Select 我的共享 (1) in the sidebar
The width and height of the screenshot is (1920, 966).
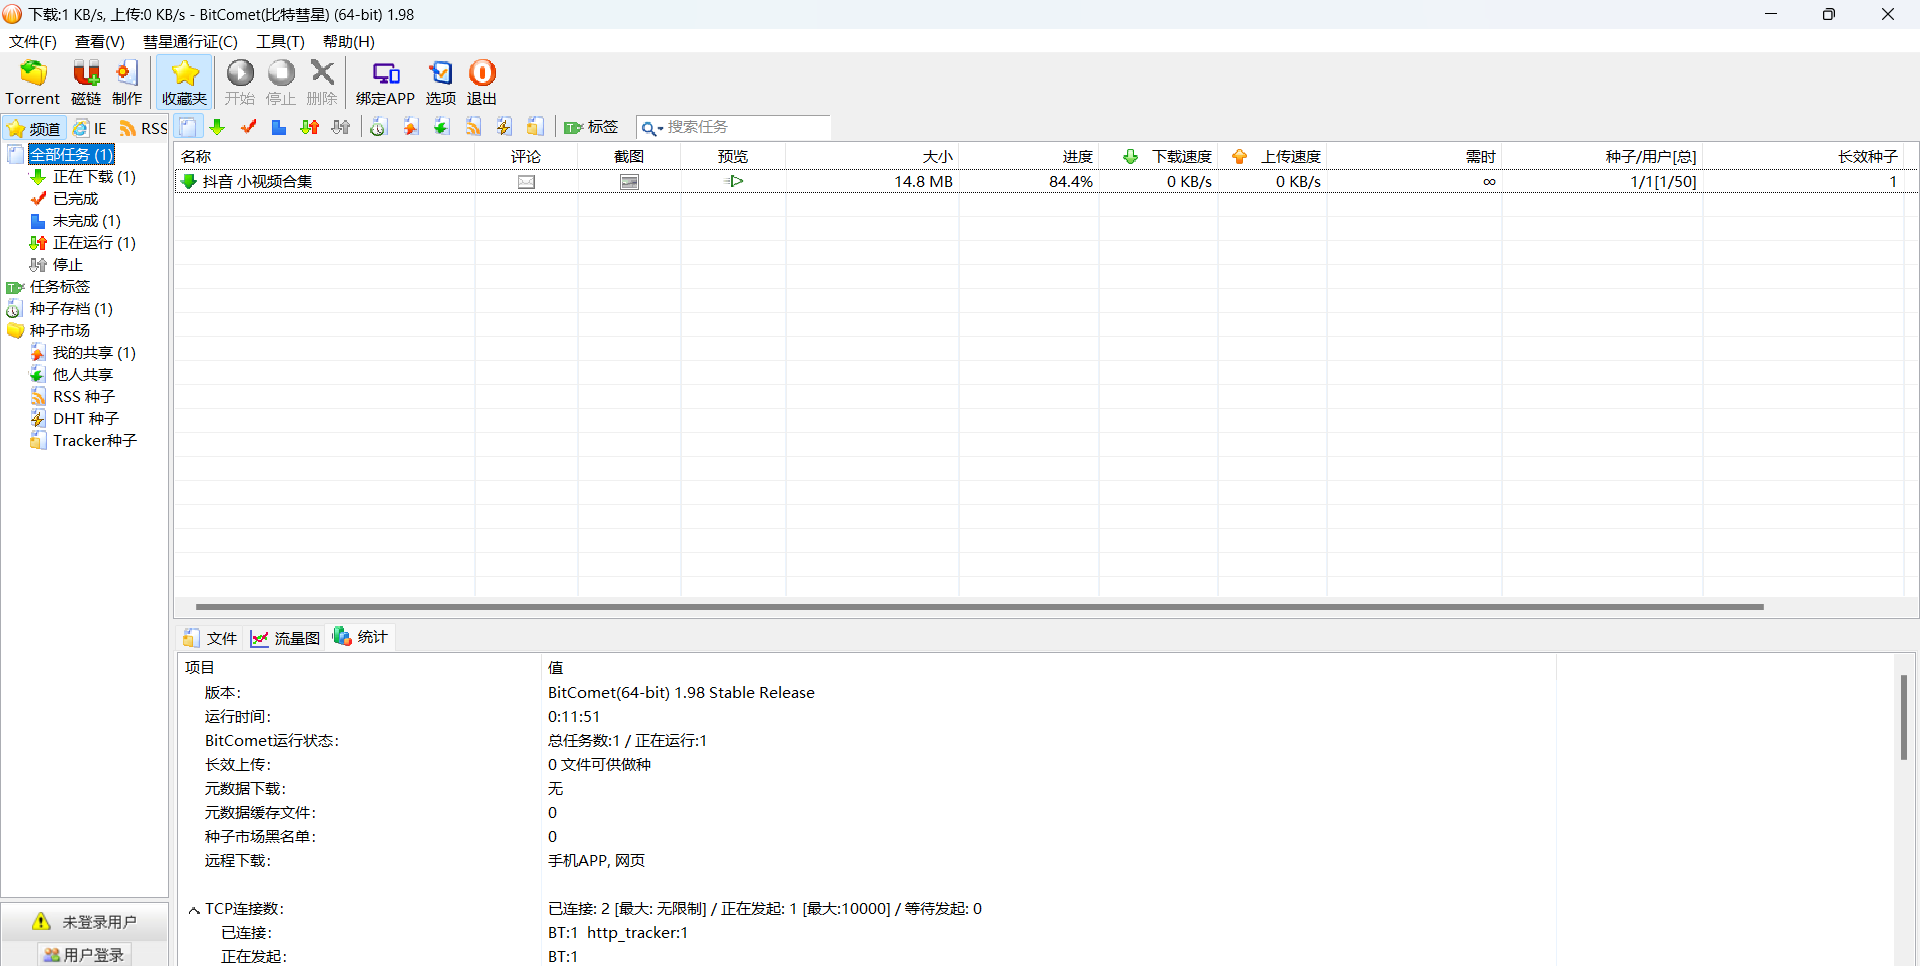pyautogui.click(x=94, y=352)
